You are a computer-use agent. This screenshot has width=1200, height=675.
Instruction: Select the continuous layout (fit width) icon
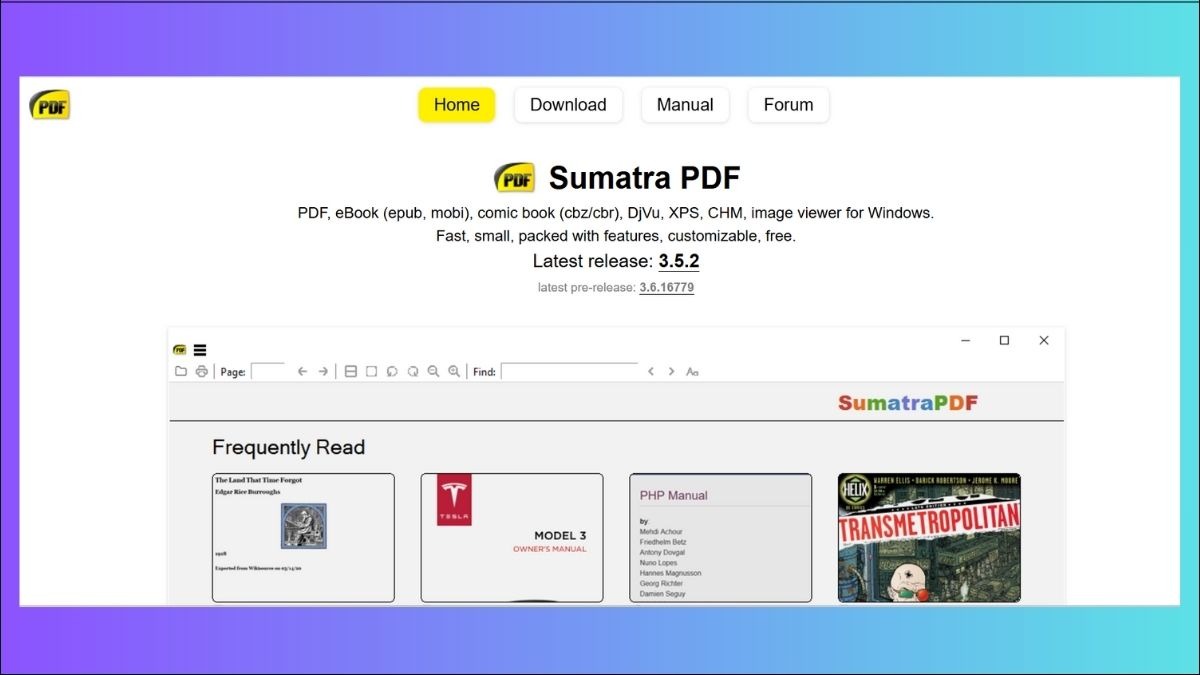[351, 371]
